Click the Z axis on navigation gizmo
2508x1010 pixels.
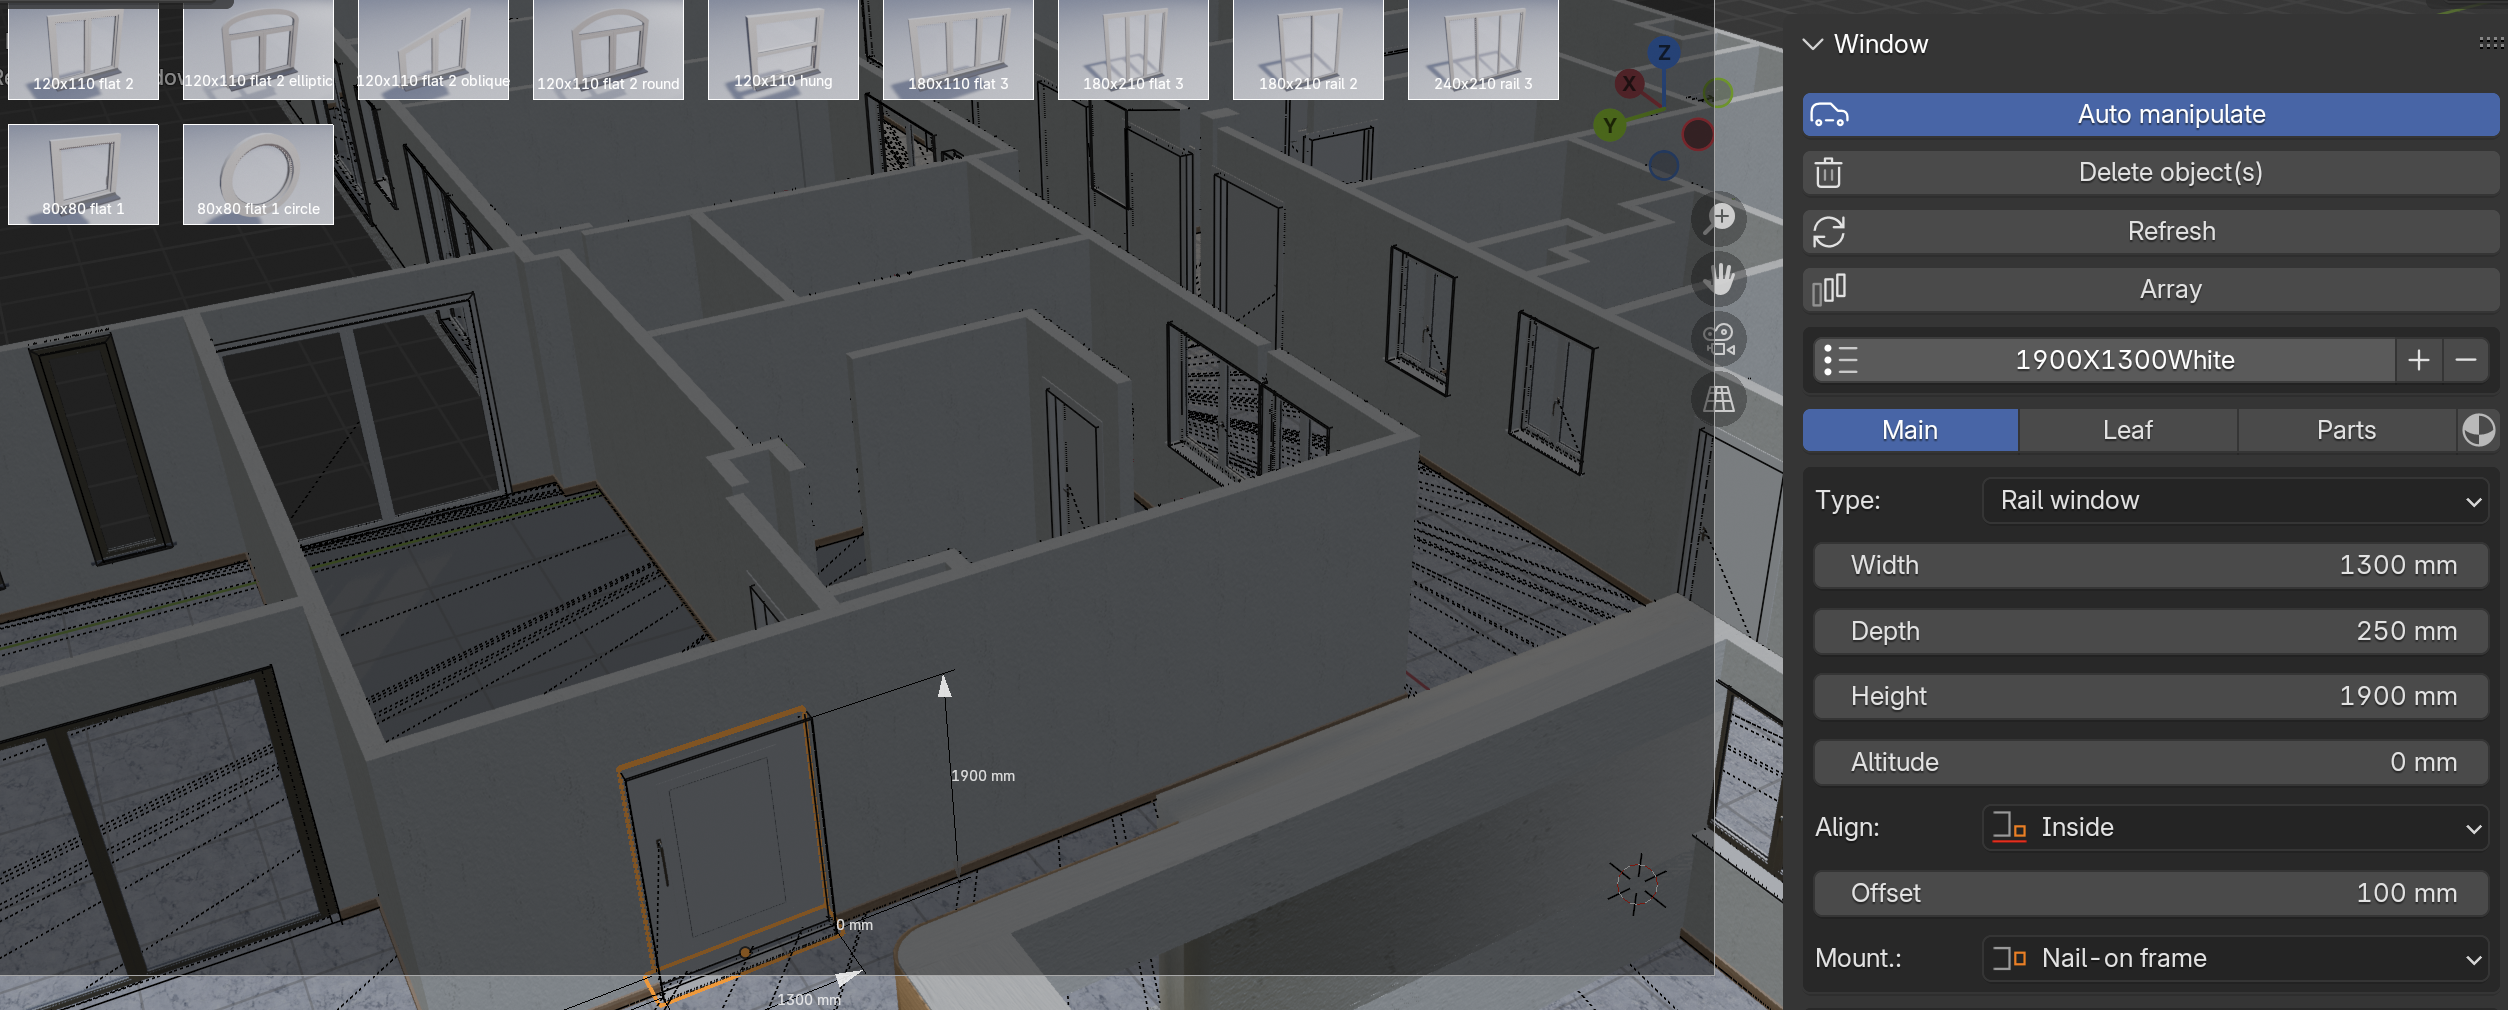pos(1664,52)
